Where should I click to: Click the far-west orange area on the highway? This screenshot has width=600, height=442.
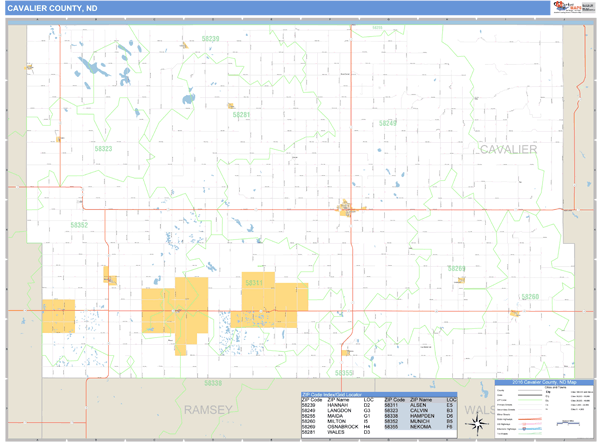(58, 316)
